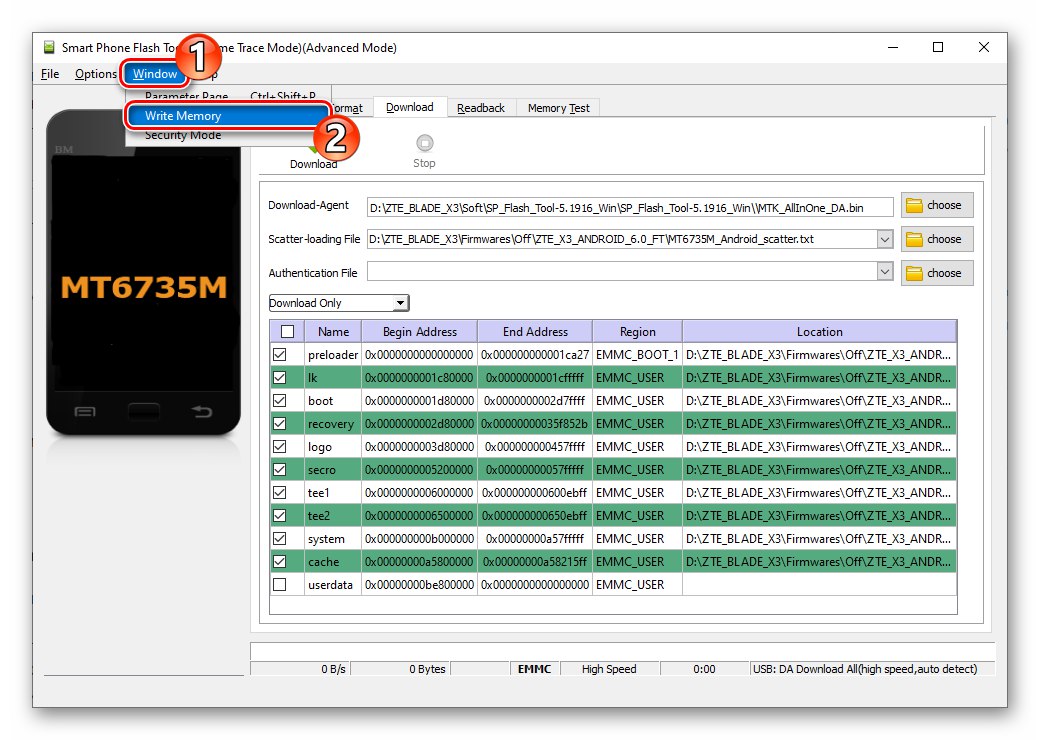Click the Smart Phone Flash Tool title icon
The width and height of the screenshot is (1040, 740).
tap(49, 47)
